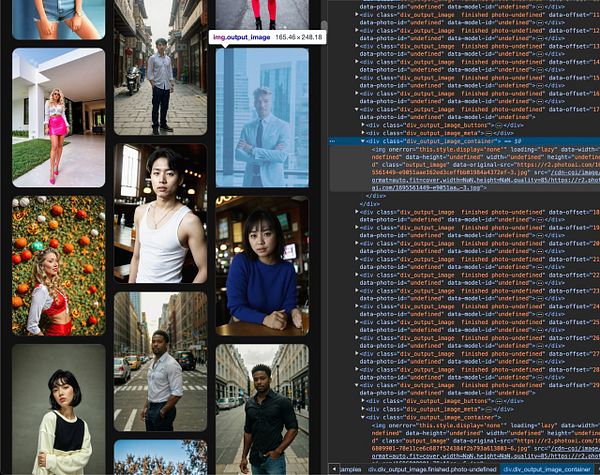Open cropped photo showing red leggings and black boots
This screenshot has height=475, width=600.
tap(262, 15)
